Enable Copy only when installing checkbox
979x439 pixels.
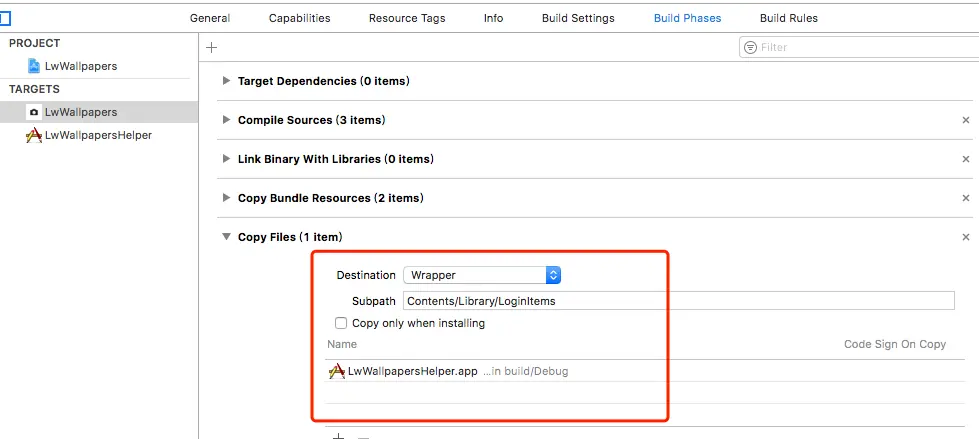(x=341, y=323)
